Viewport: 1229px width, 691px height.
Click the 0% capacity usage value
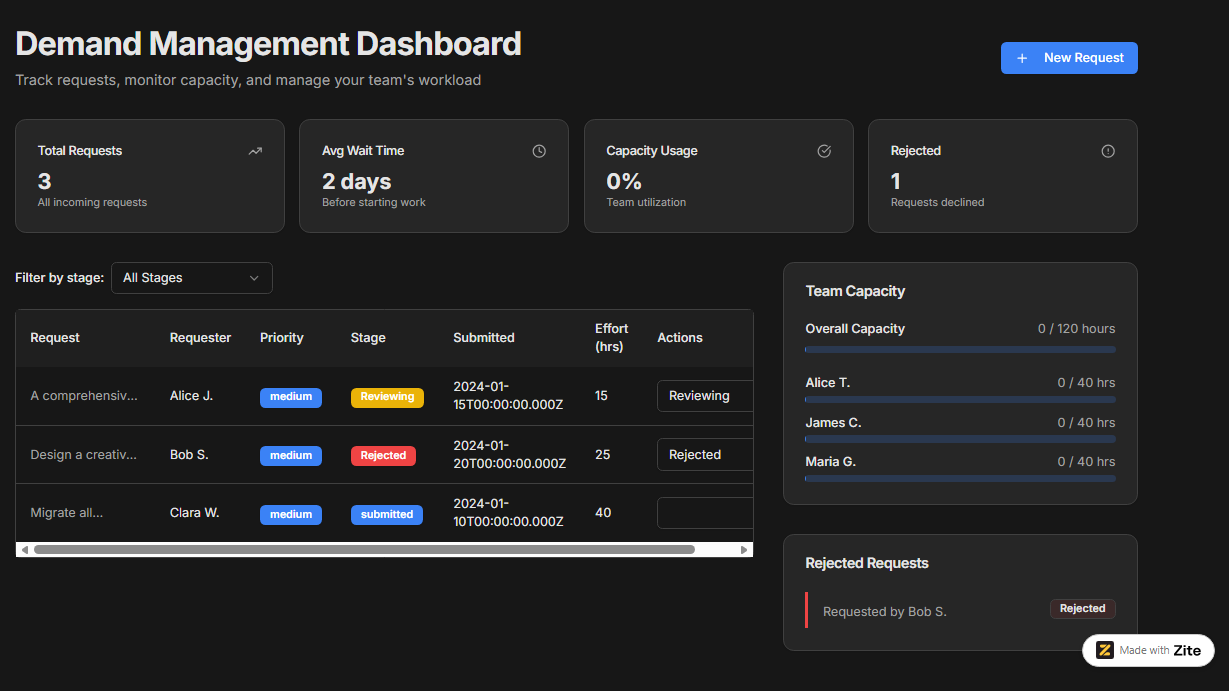[x=624, y=181]
